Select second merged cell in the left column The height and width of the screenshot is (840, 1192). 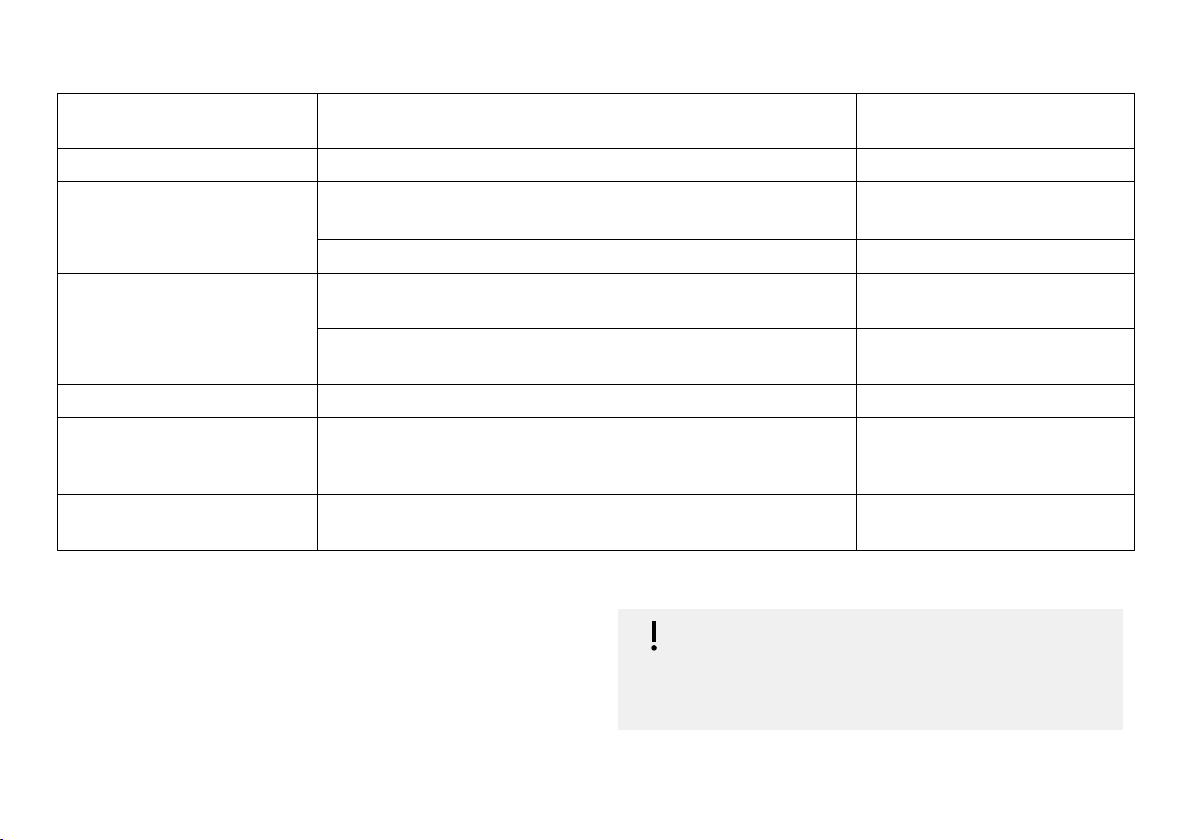(187, 329)
